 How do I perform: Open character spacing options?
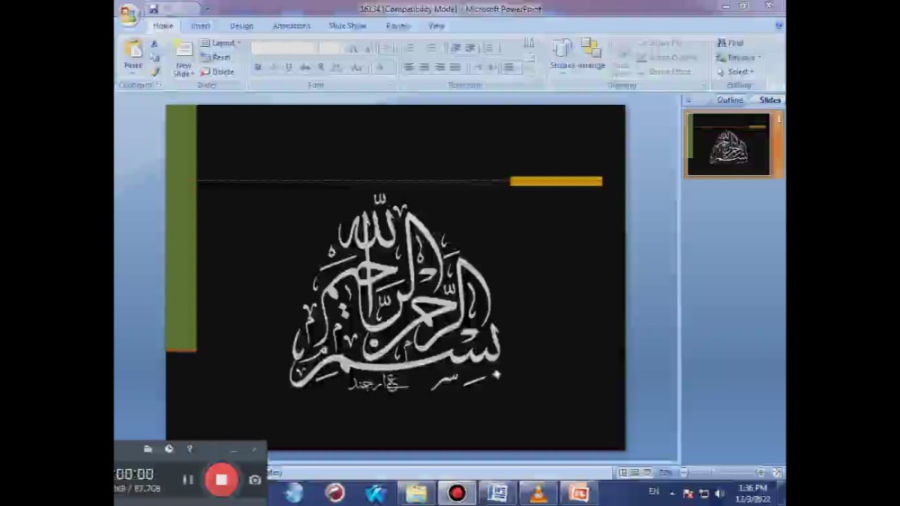click(x=337, y=68)
